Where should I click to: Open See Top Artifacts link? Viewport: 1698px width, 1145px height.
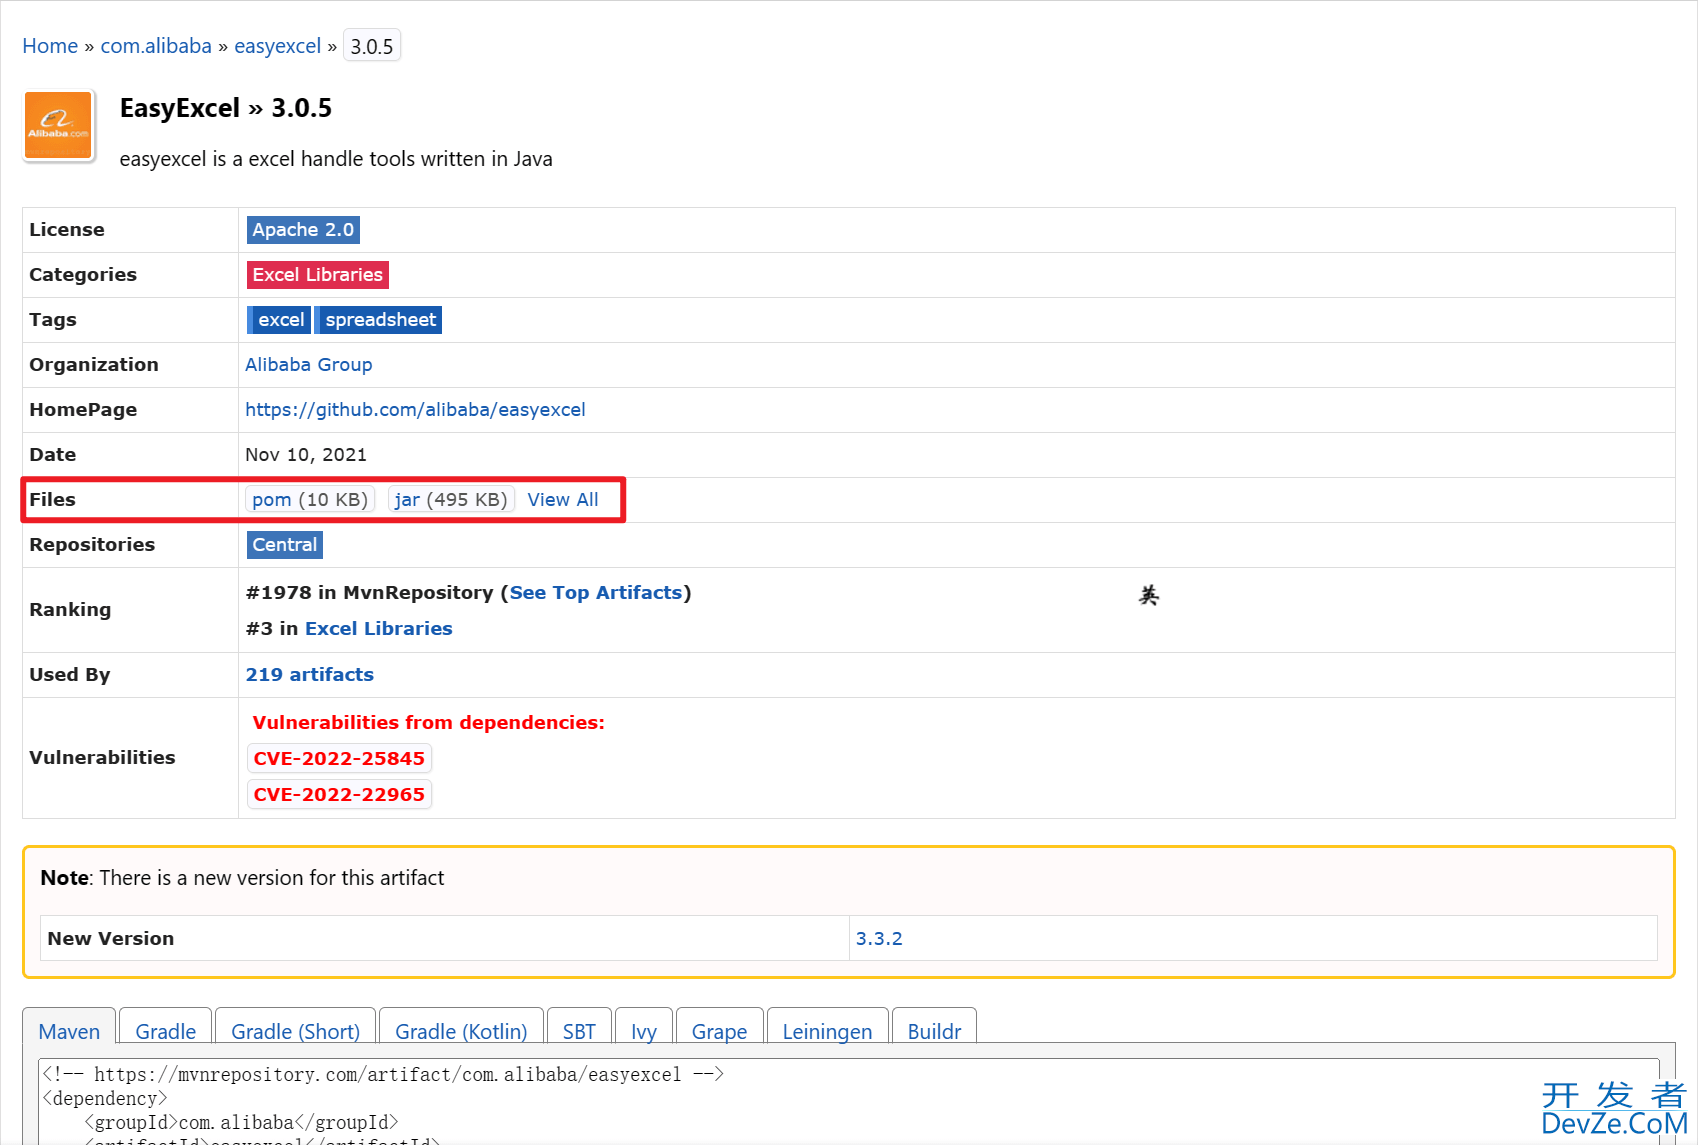[x=596, y=592]
